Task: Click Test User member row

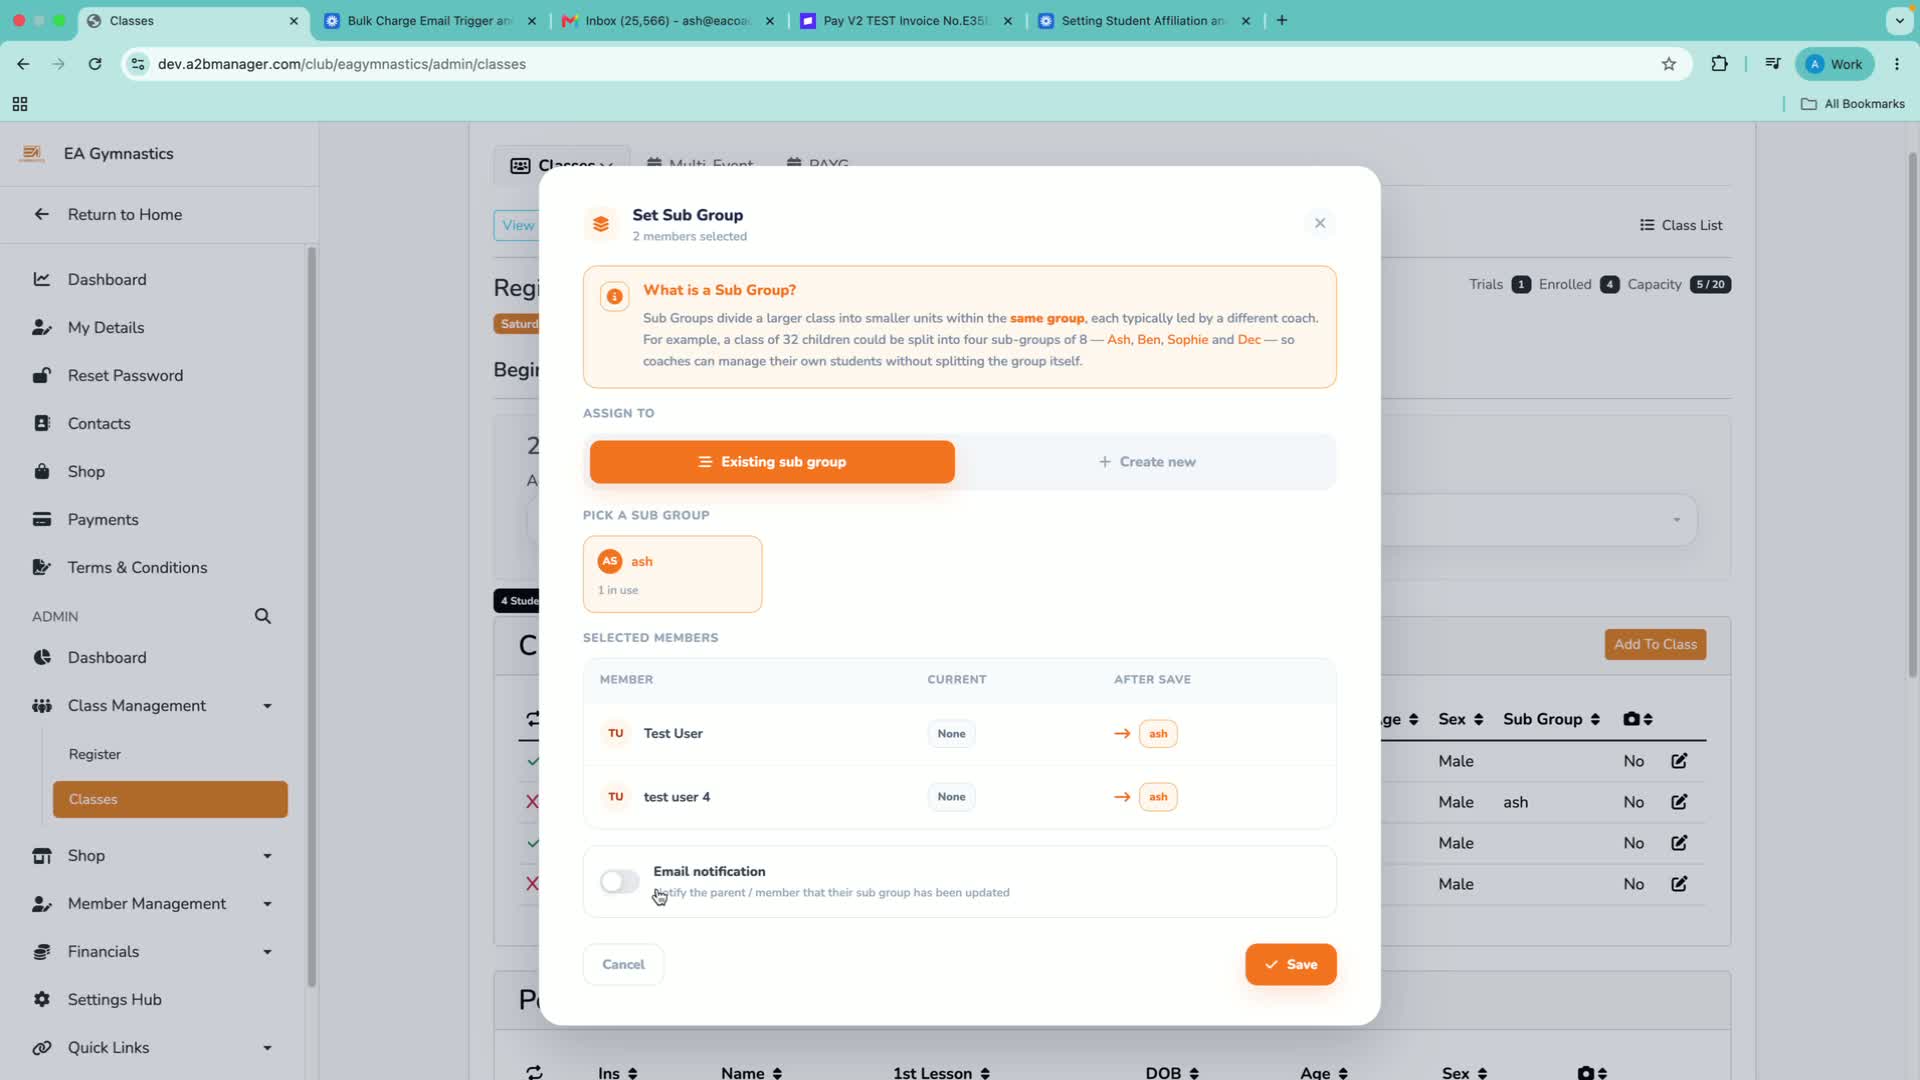Action: pos(959,733)
